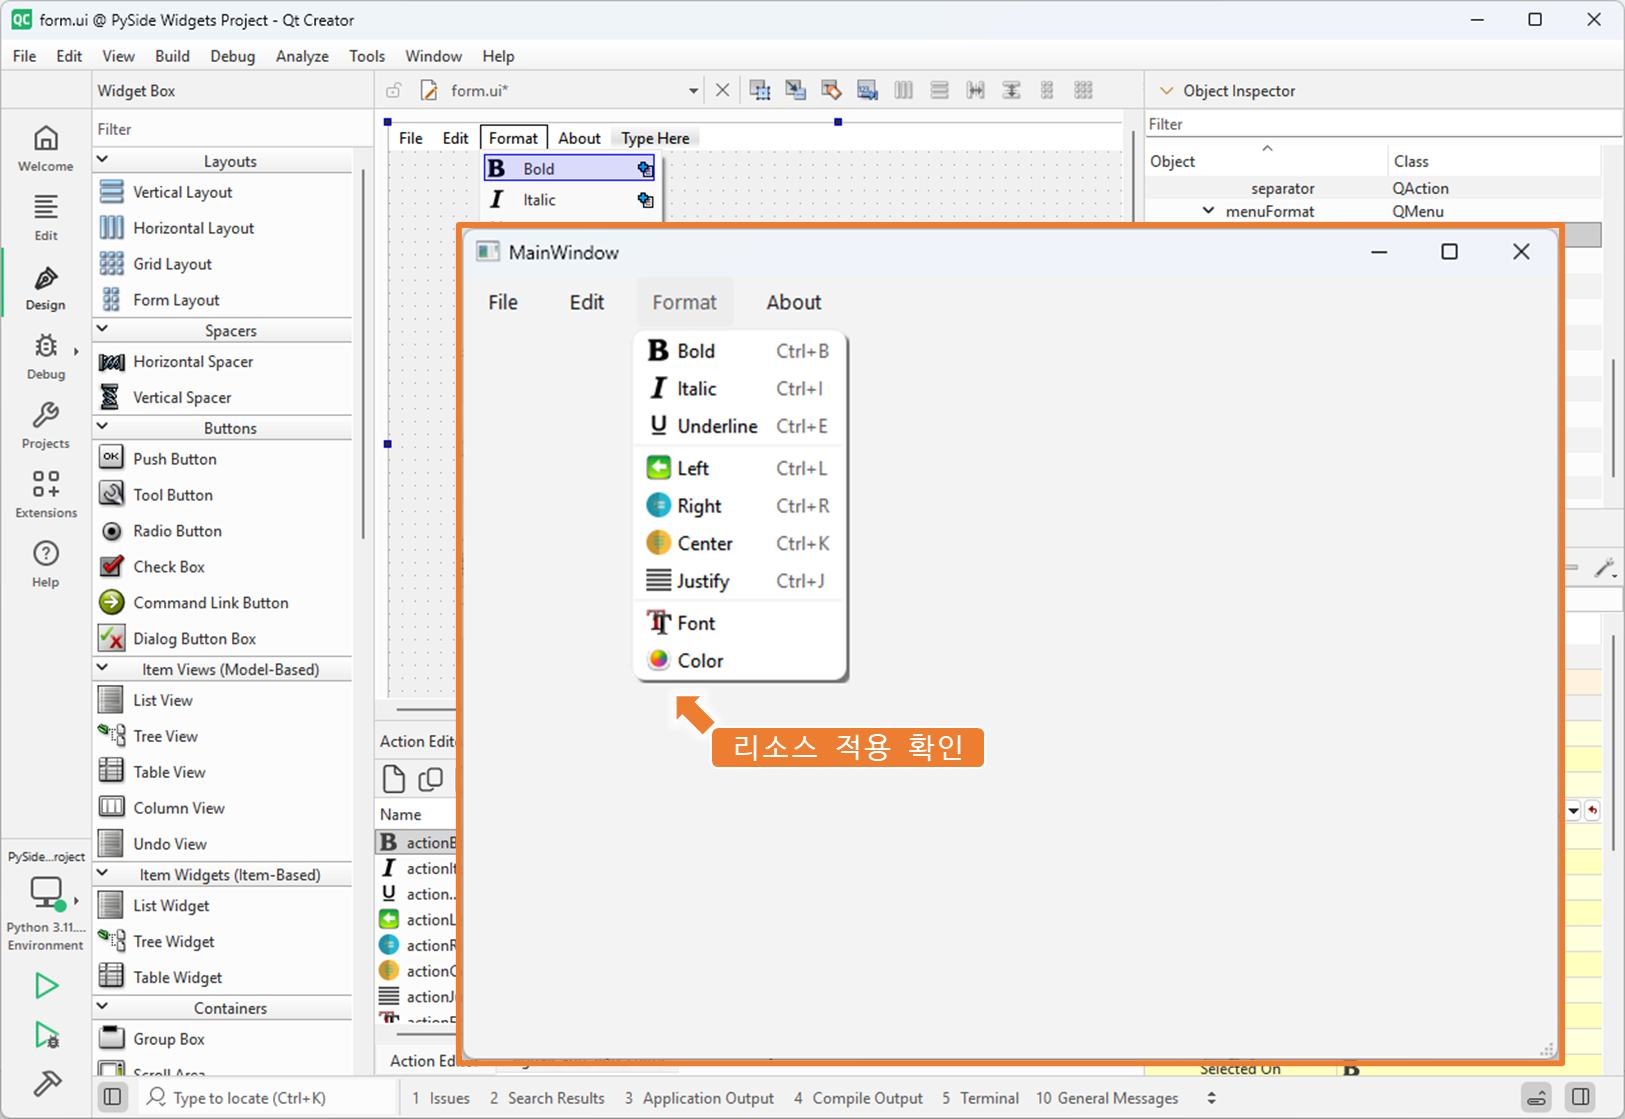Viewport: 1625px width, 1119px height.
Task: Open the Object Inspector panel dropdown chevron
Action: tap(1166, 90)
